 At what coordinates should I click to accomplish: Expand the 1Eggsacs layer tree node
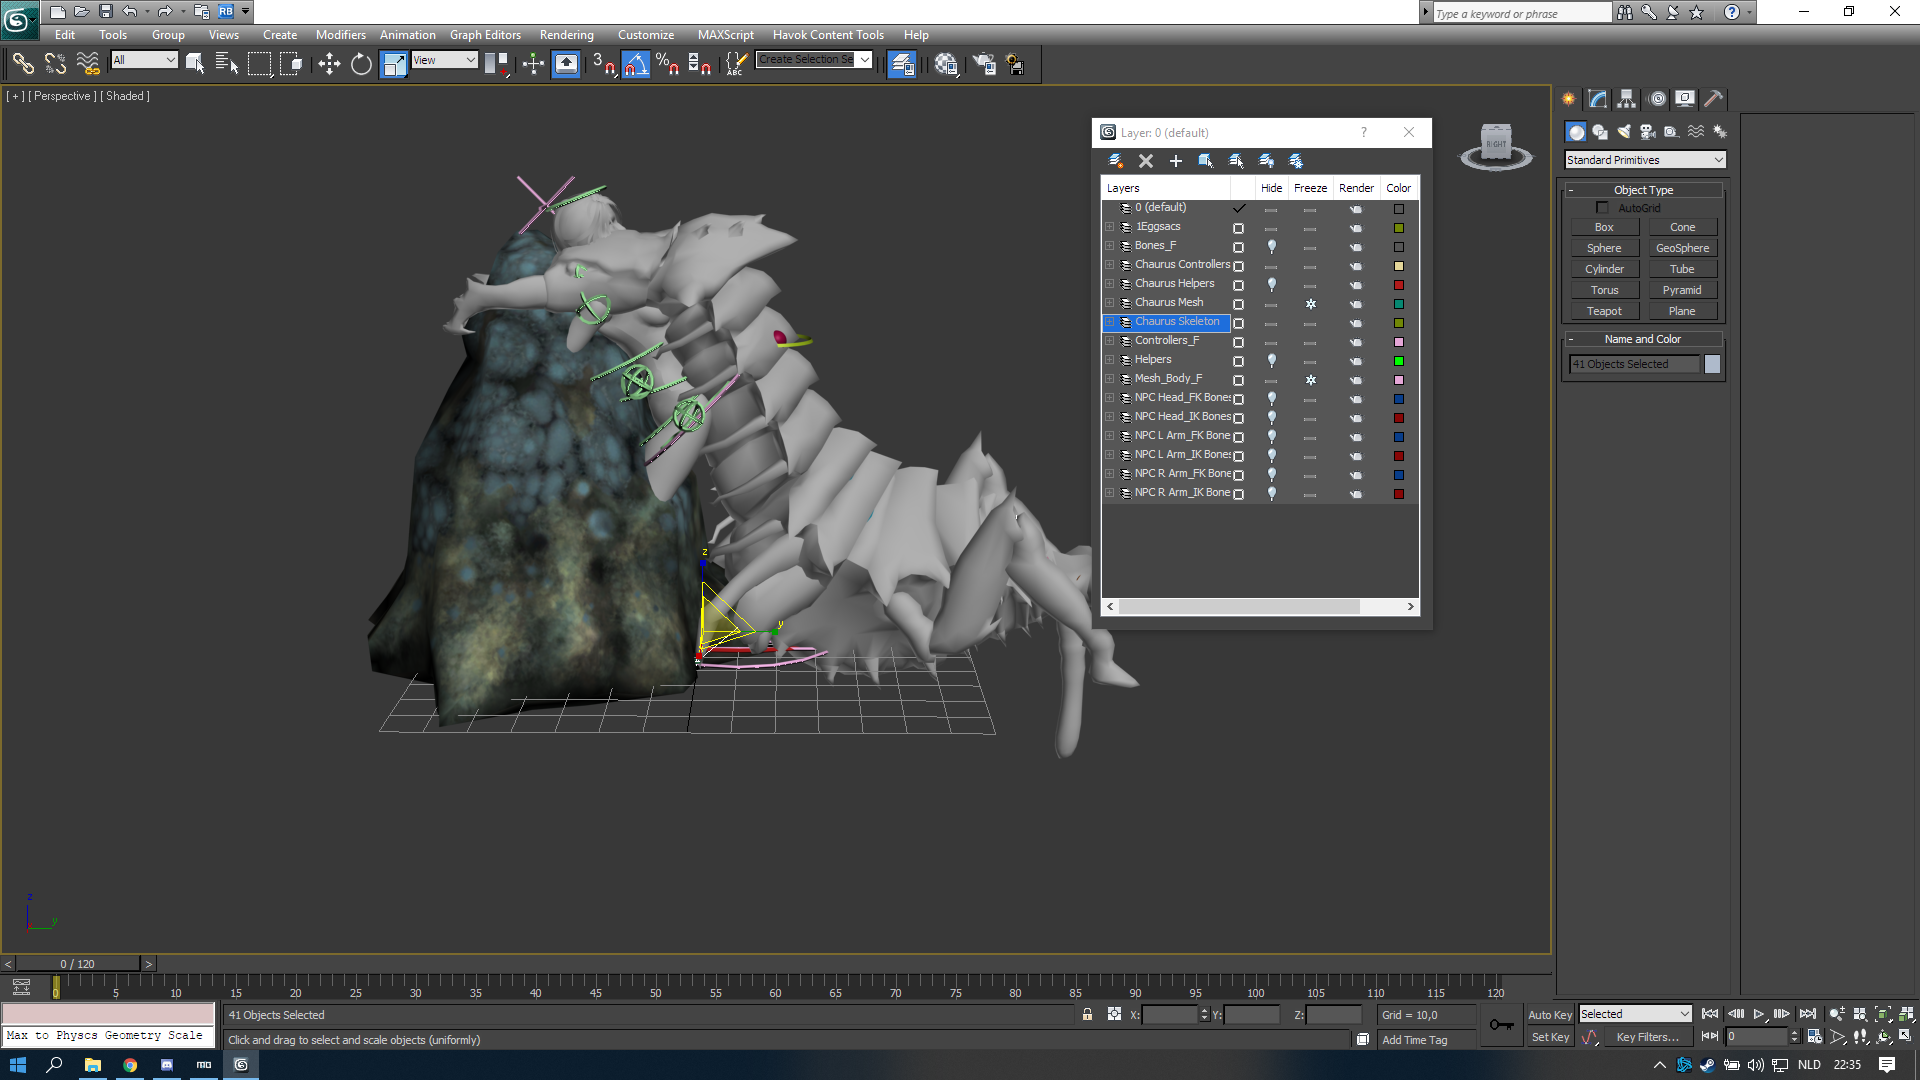click(1109, 227)
